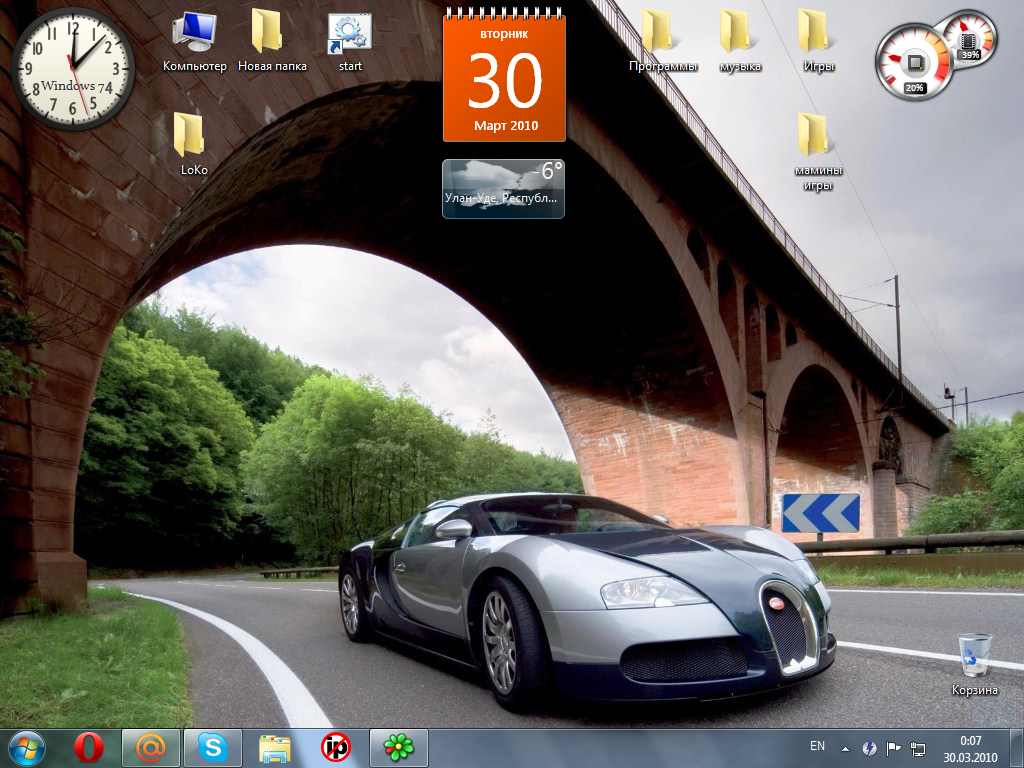Open the taskbar clock showing 0:07
The width and height of the screenshot is (1024, 768).
tap(971, 747)
